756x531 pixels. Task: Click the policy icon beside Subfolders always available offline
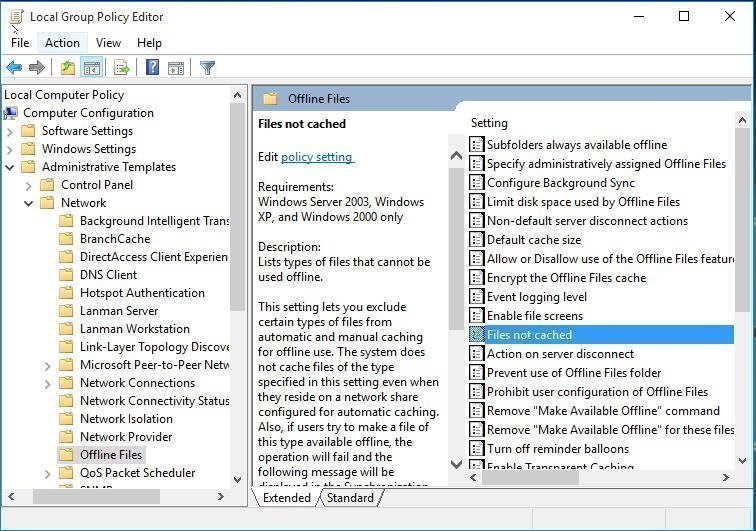coord(476,144)
